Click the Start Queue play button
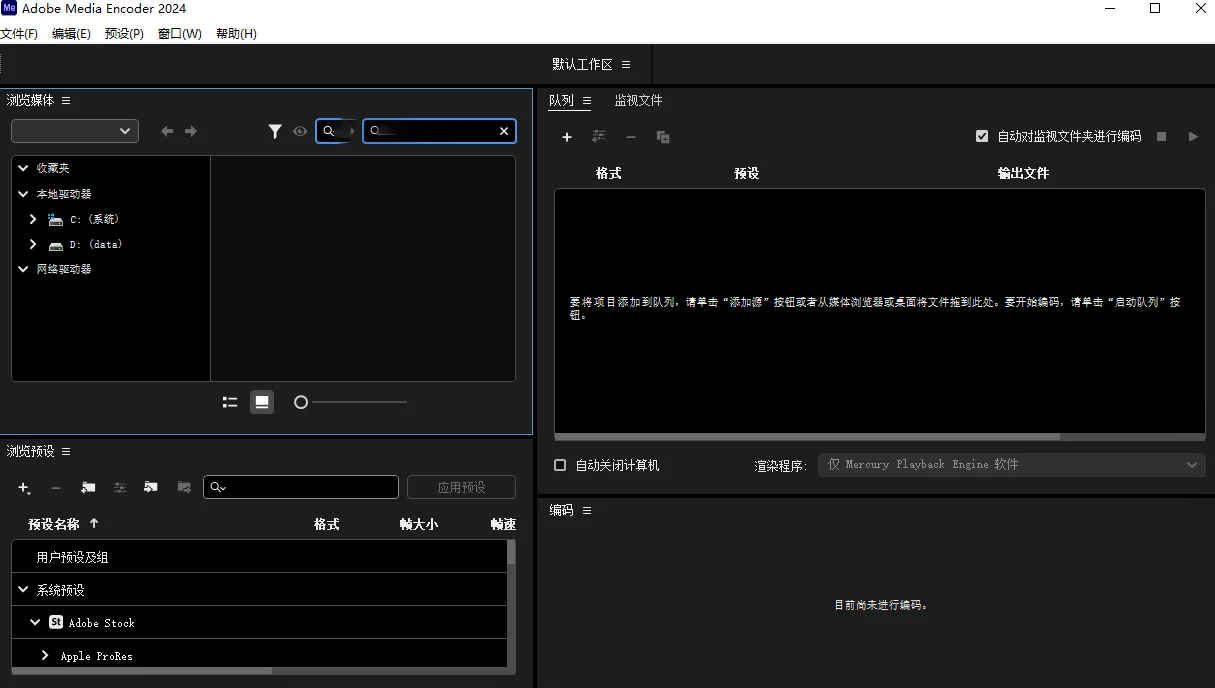Image resolution: width=1215 pixels, height=688 pixels. 1193,136
